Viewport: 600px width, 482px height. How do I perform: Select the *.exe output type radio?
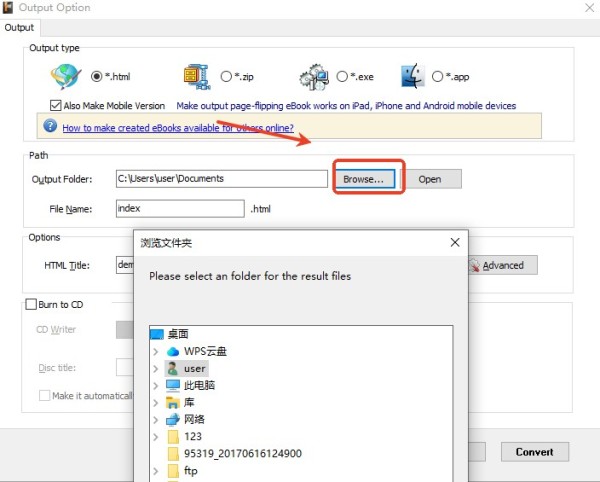point(342,77)
